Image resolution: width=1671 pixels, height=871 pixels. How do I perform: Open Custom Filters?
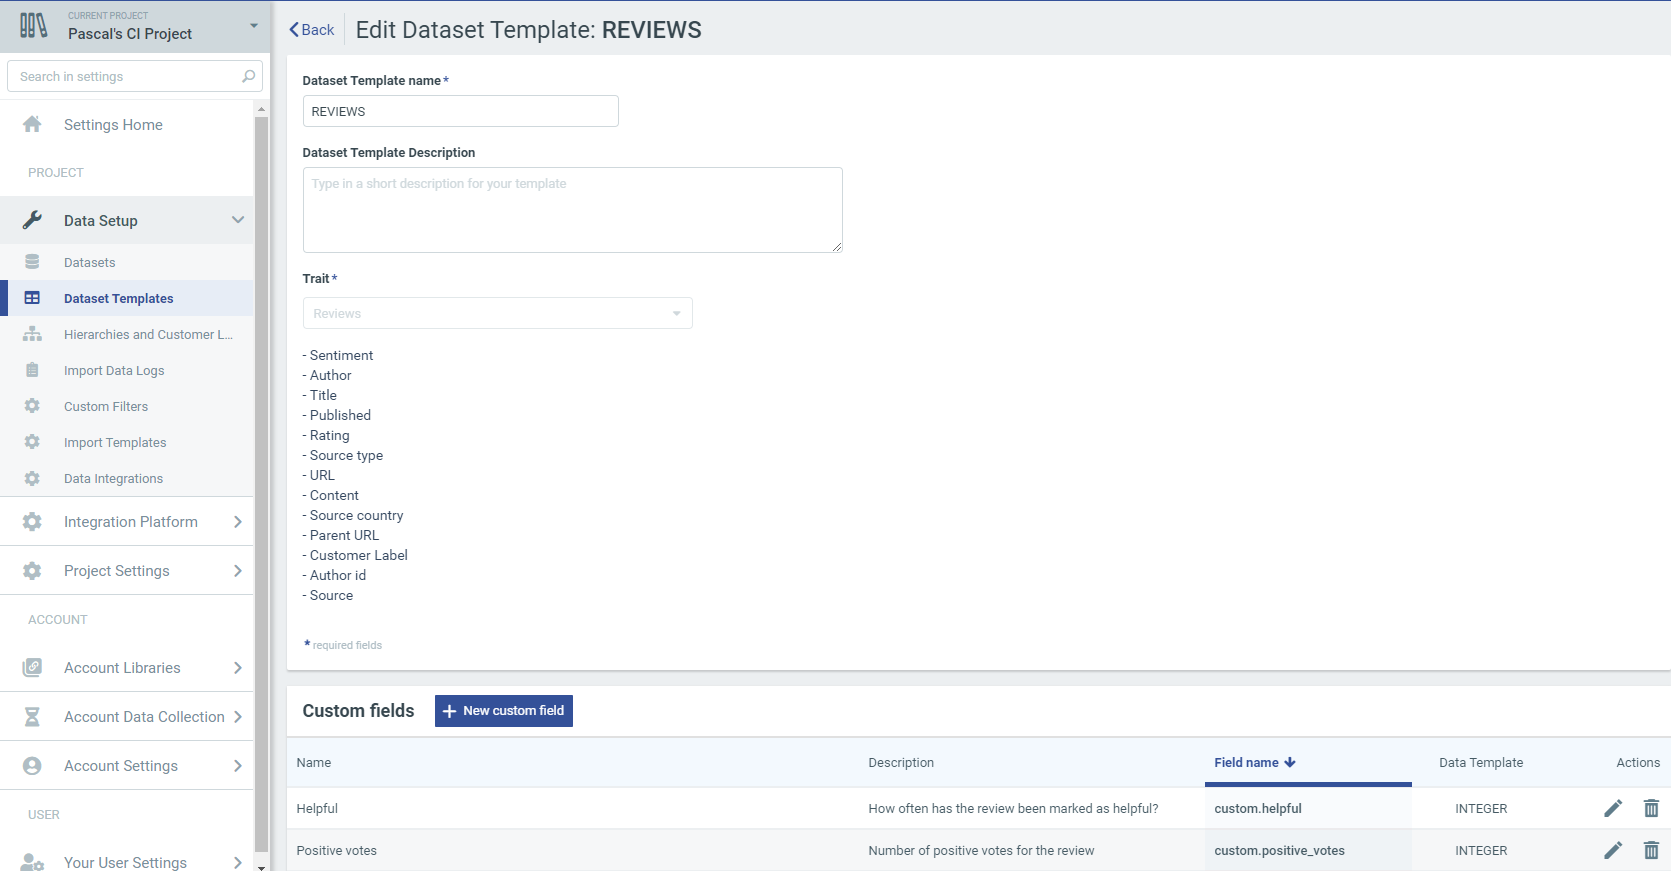pyautogui.click(x=106, y=407)
